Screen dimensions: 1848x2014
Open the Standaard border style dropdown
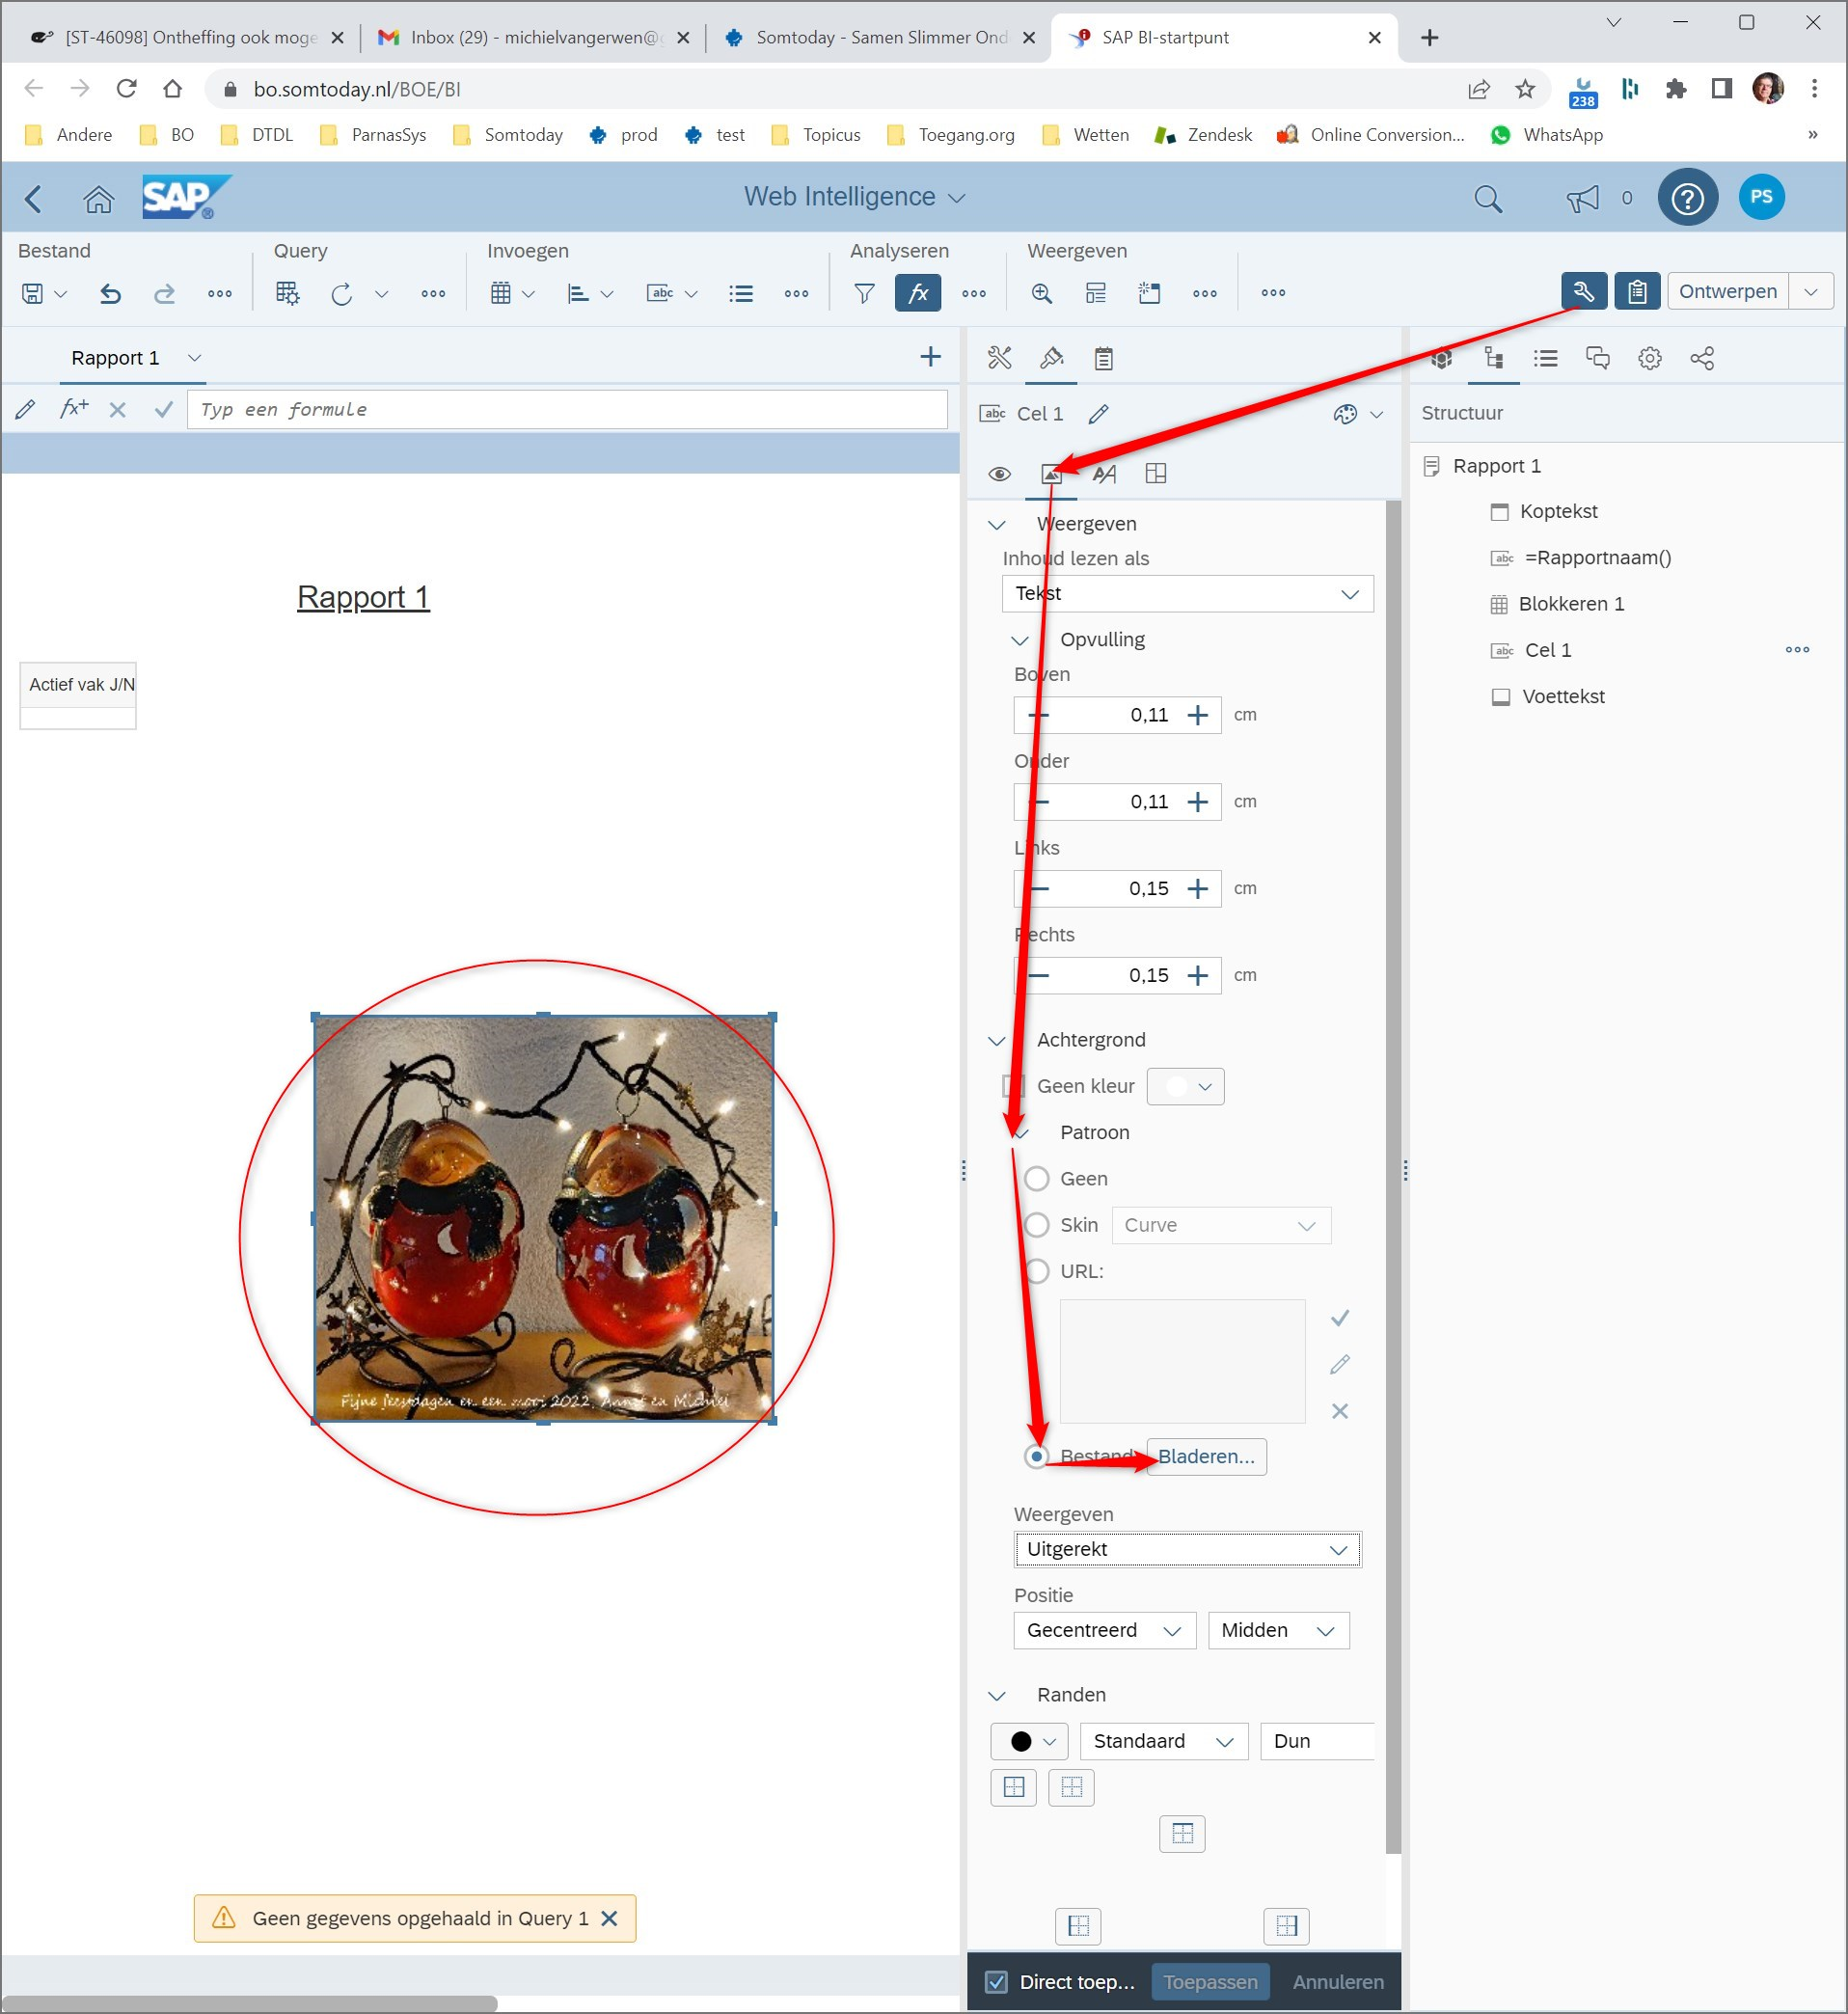[x=1163, y=1741]
